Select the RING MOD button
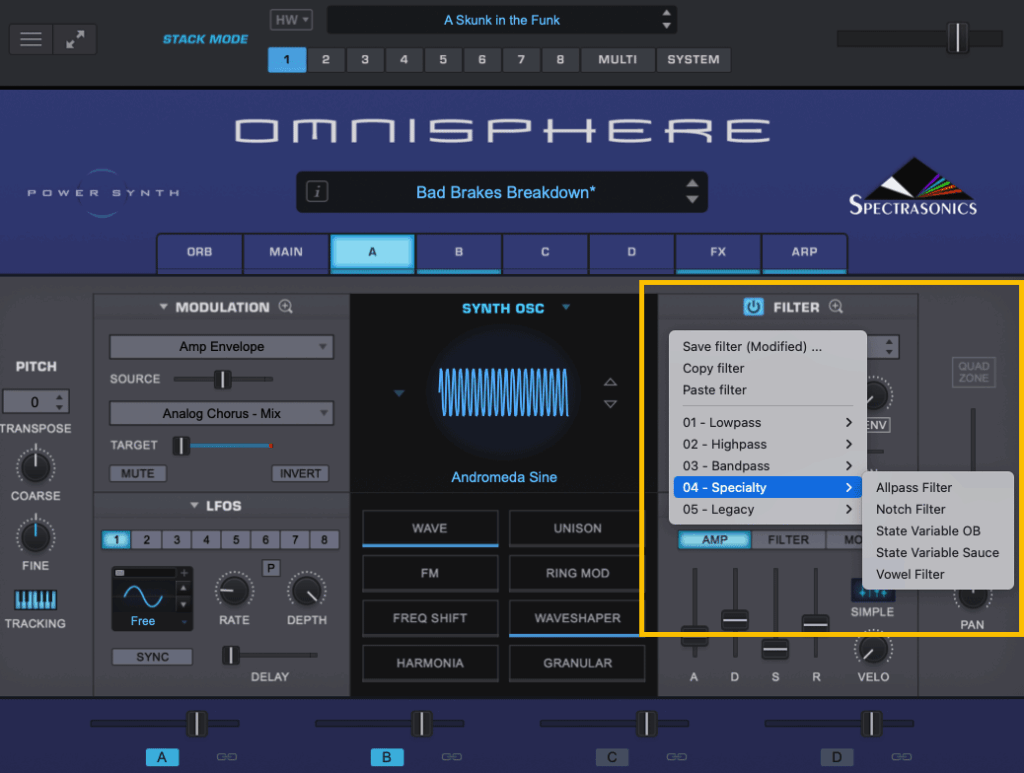Image resolution: width=1024 pixels, height=773 pixels. (576, 573)
